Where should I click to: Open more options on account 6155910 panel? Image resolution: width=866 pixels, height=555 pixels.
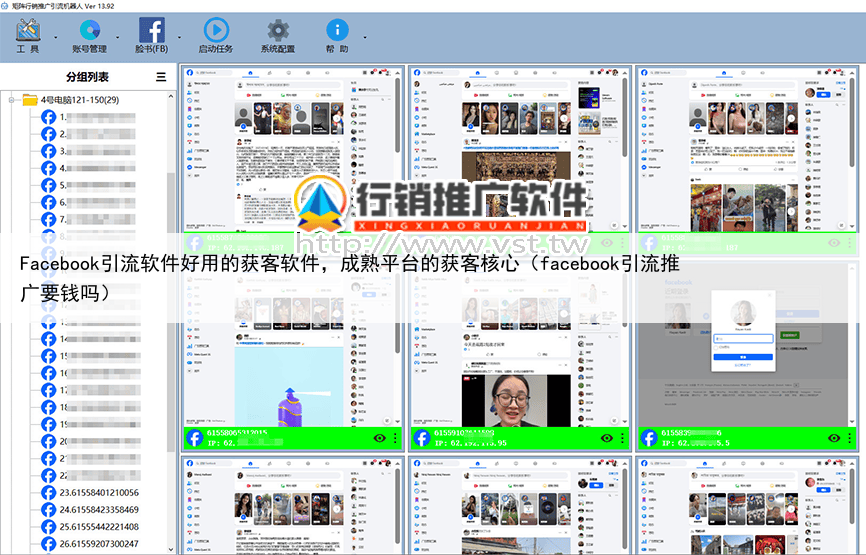(622, 438)
